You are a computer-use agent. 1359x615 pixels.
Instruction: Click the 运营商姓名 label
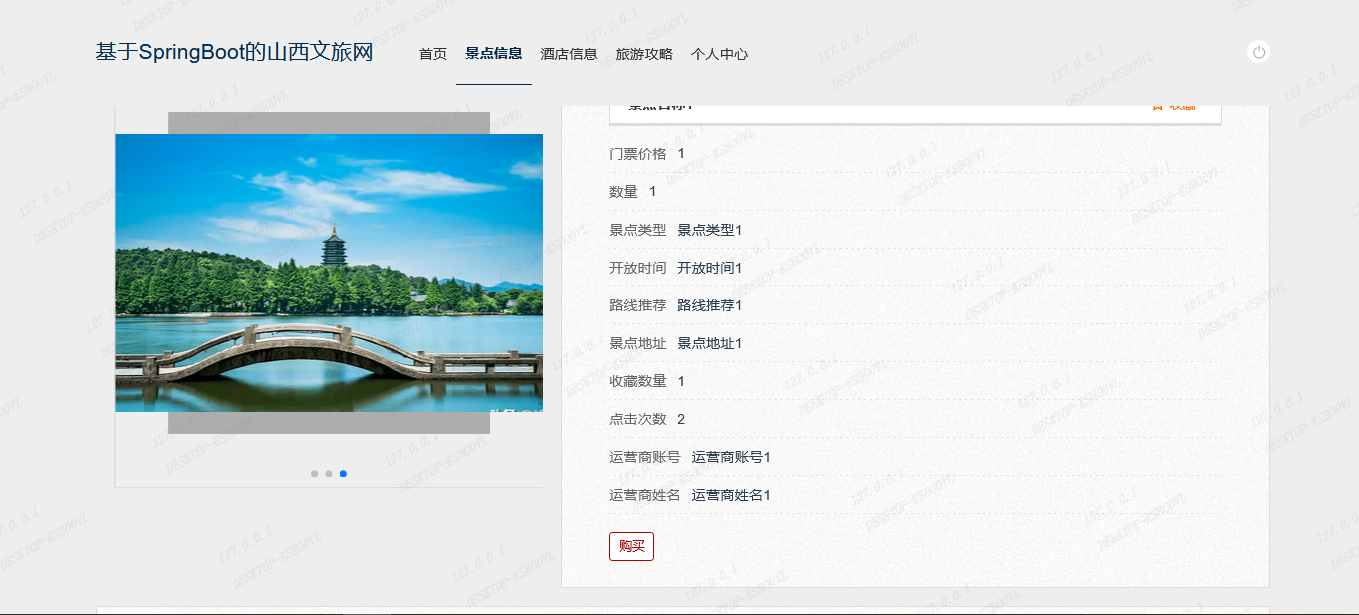coord(645,495)
